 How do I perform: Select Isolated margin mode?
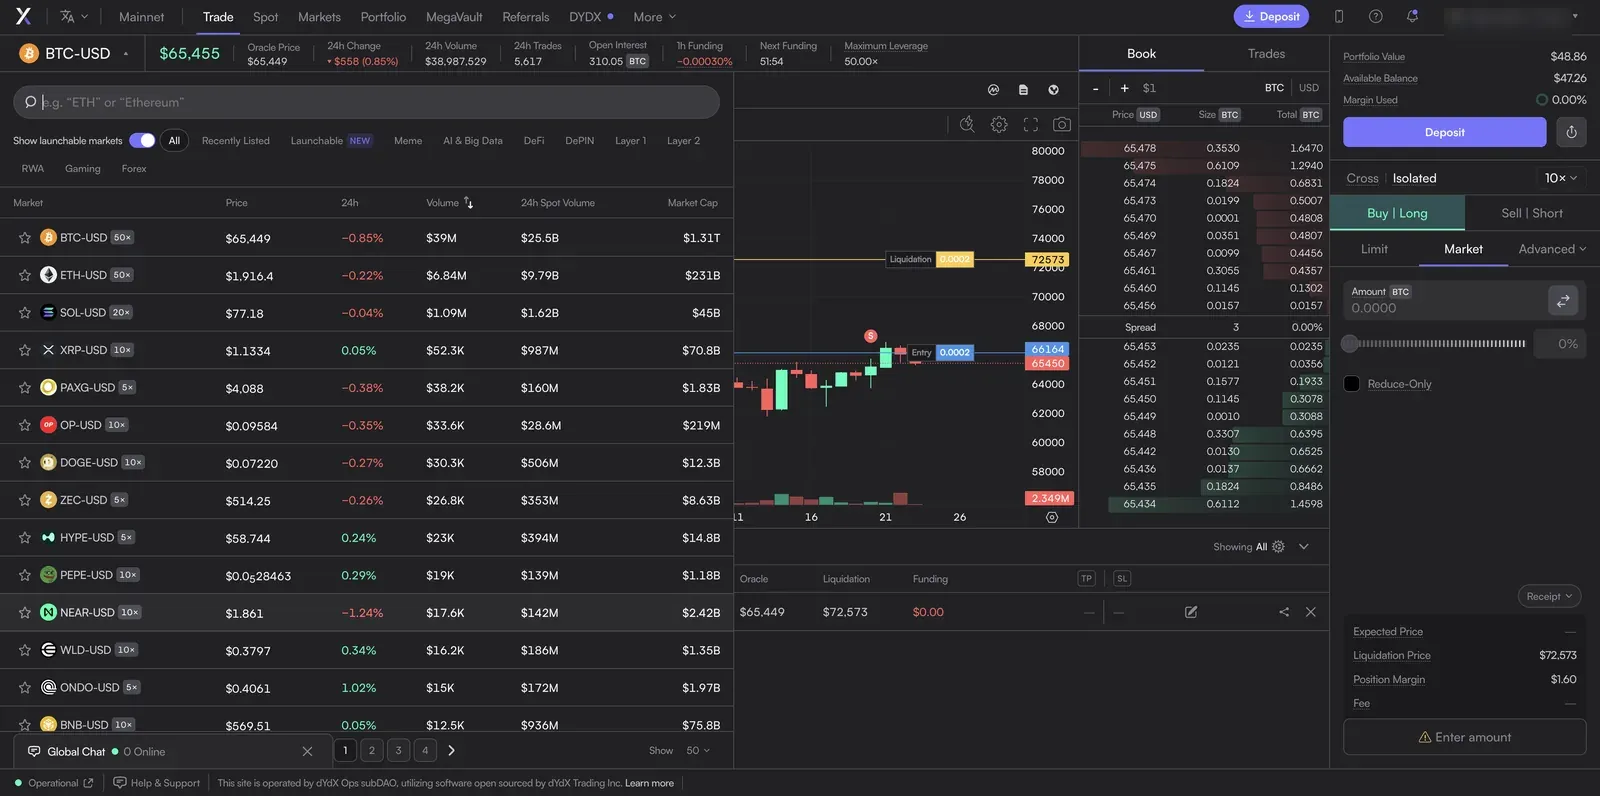(x=1414, y=178)
